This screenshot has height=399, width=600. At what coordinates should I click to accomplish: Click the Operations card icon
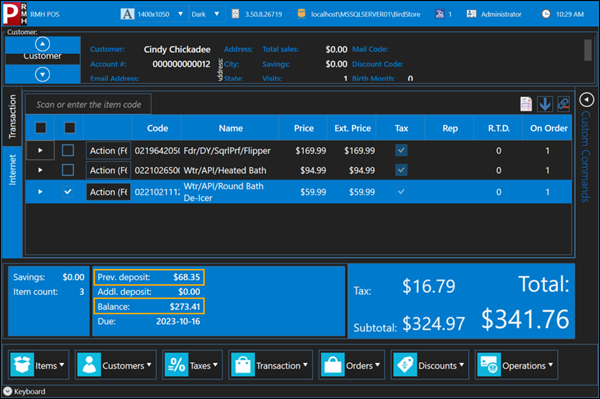point(489,365)
